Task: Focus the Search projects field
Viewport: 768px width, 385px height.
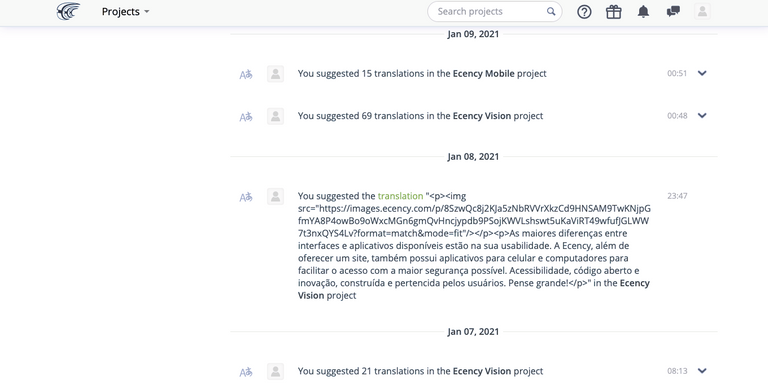Action: click(495, 11)
